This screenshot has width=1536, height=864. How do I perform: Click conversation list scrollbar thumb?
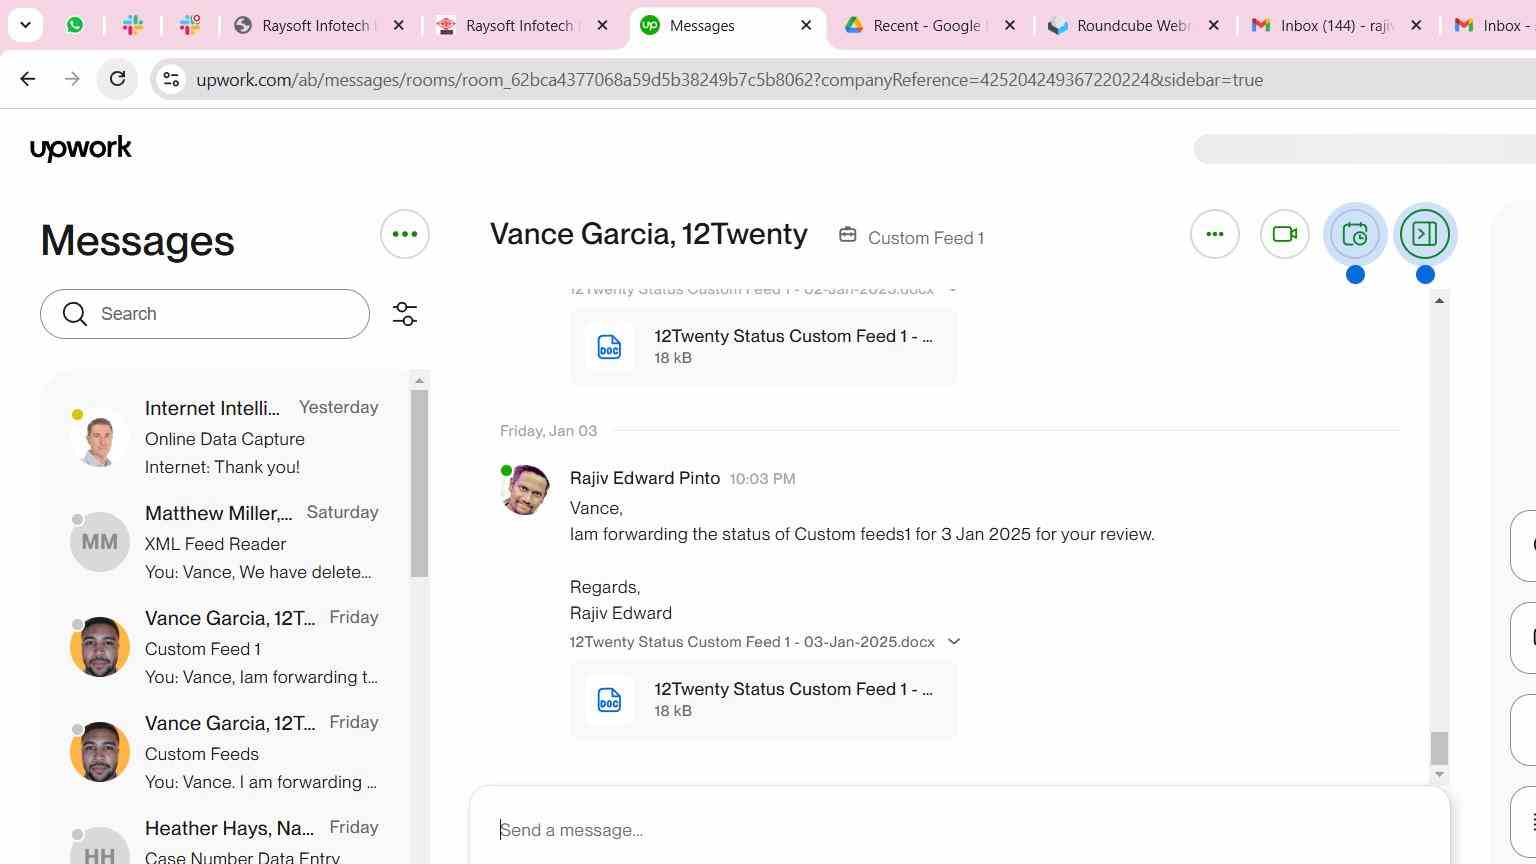[420, 483]
